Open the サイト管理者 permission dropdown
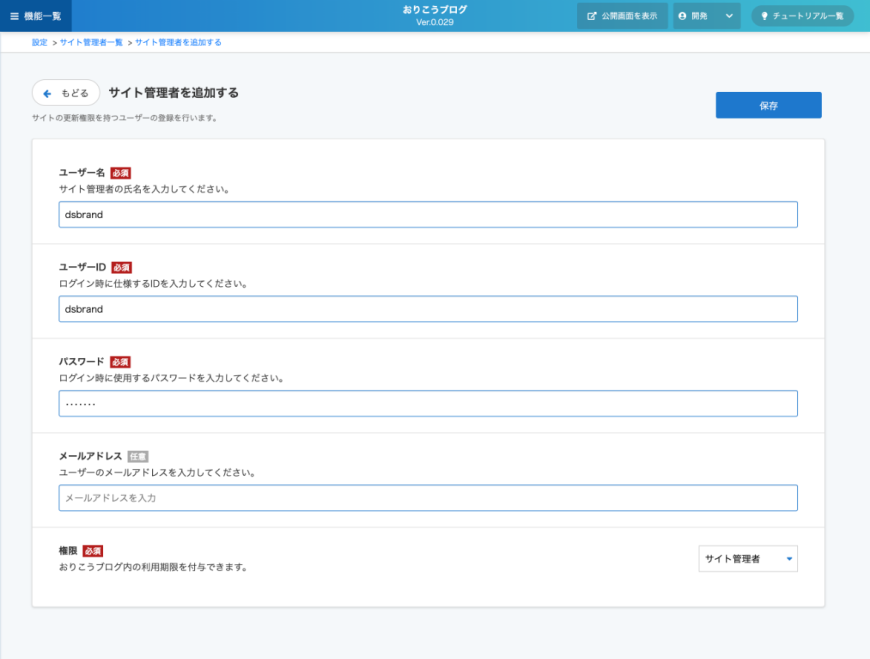The image size is (870, 659). [747, 559]
